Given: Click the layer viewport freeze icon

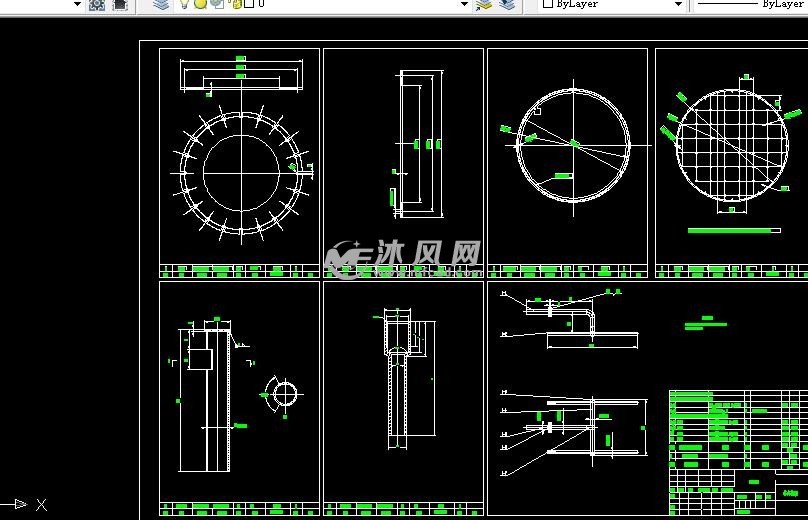Looking at the screenshot, I should [x=217, y=4].
